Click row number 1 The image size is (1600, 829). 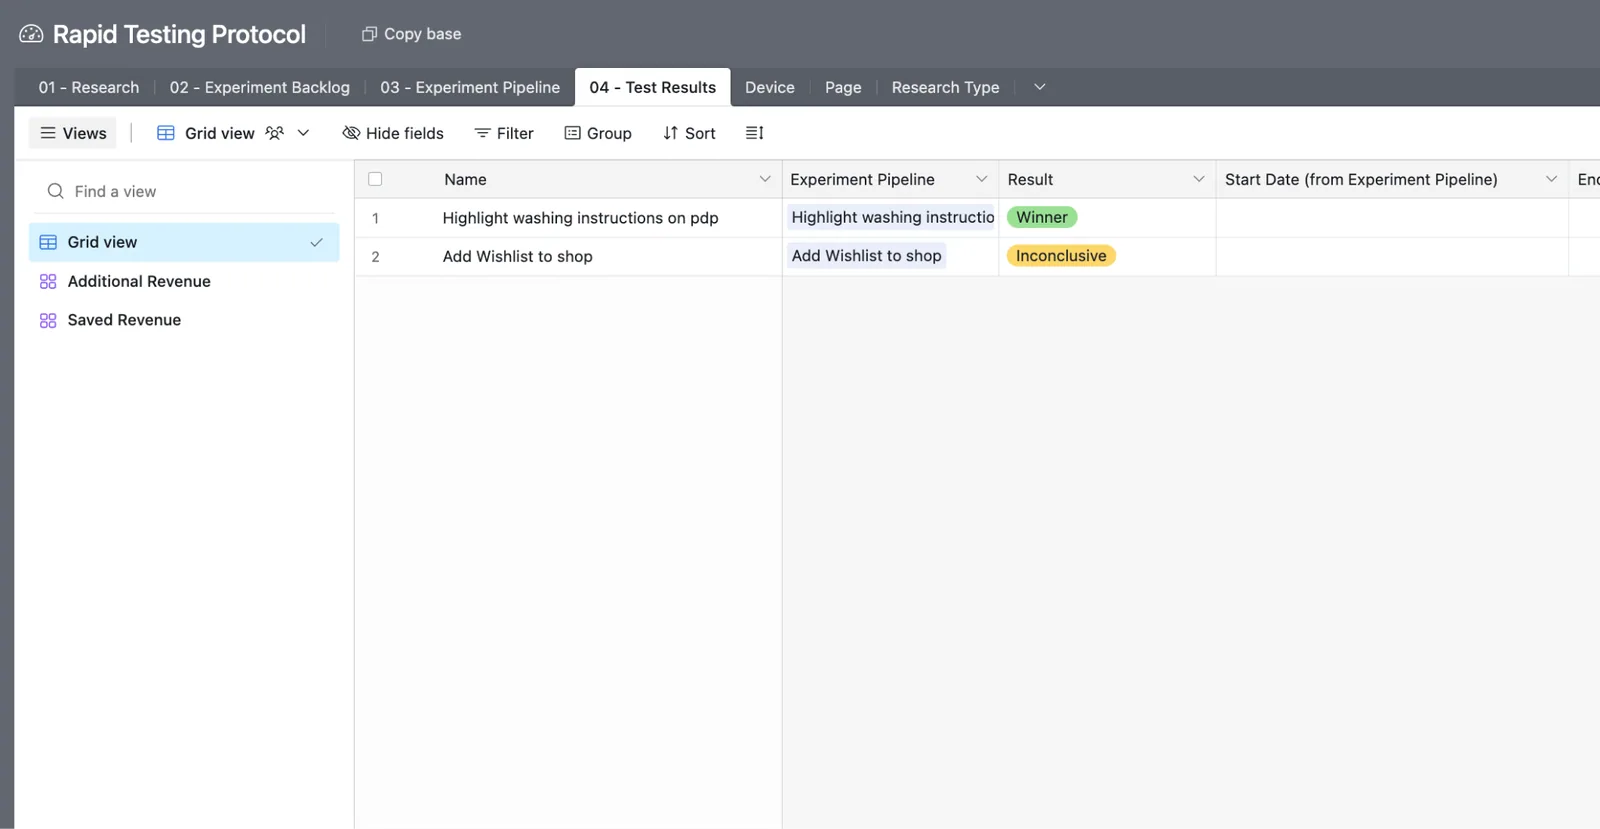click(375, 218)
